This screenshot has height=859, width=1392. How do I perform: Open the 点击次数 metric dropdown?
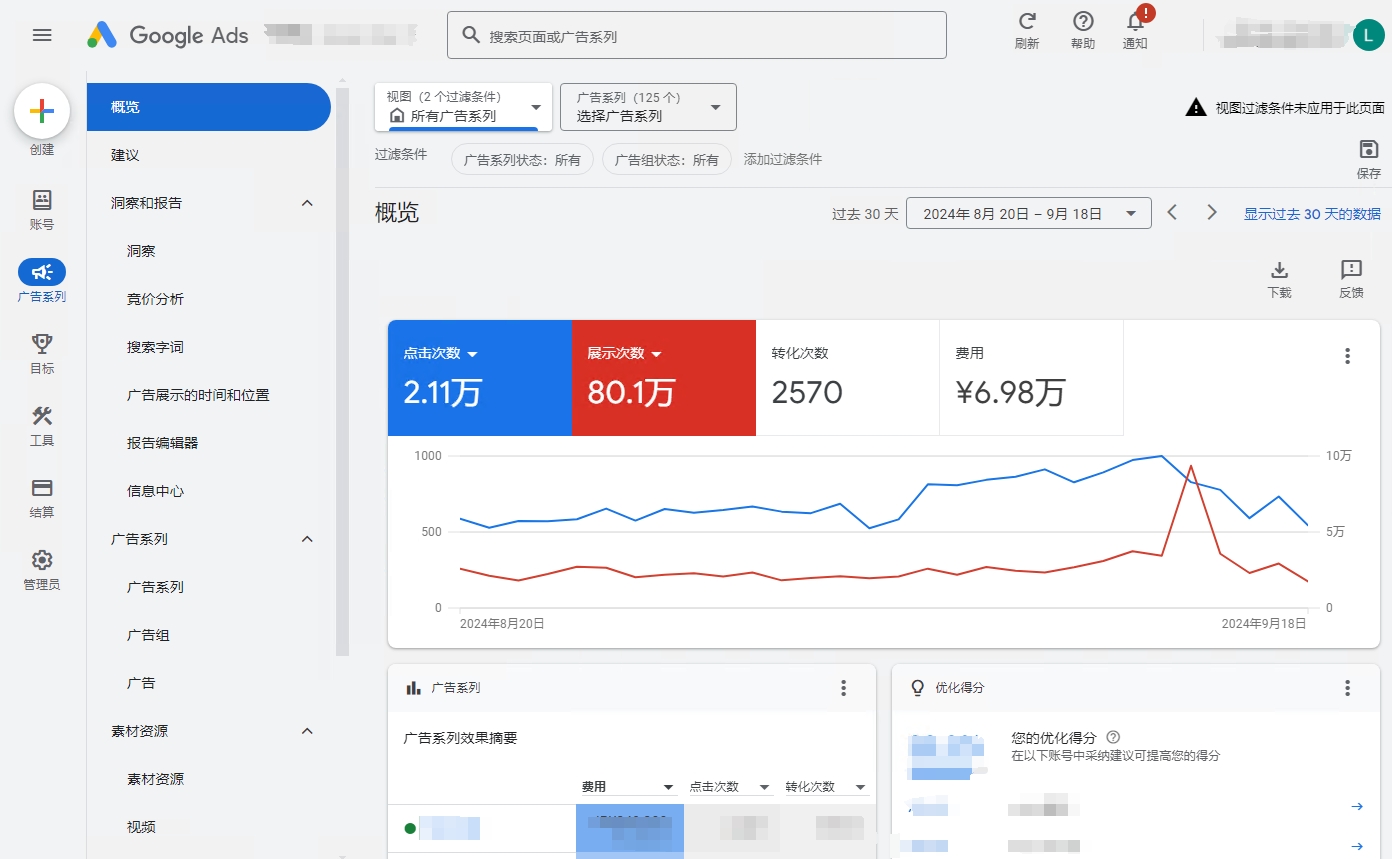[441, 353]
